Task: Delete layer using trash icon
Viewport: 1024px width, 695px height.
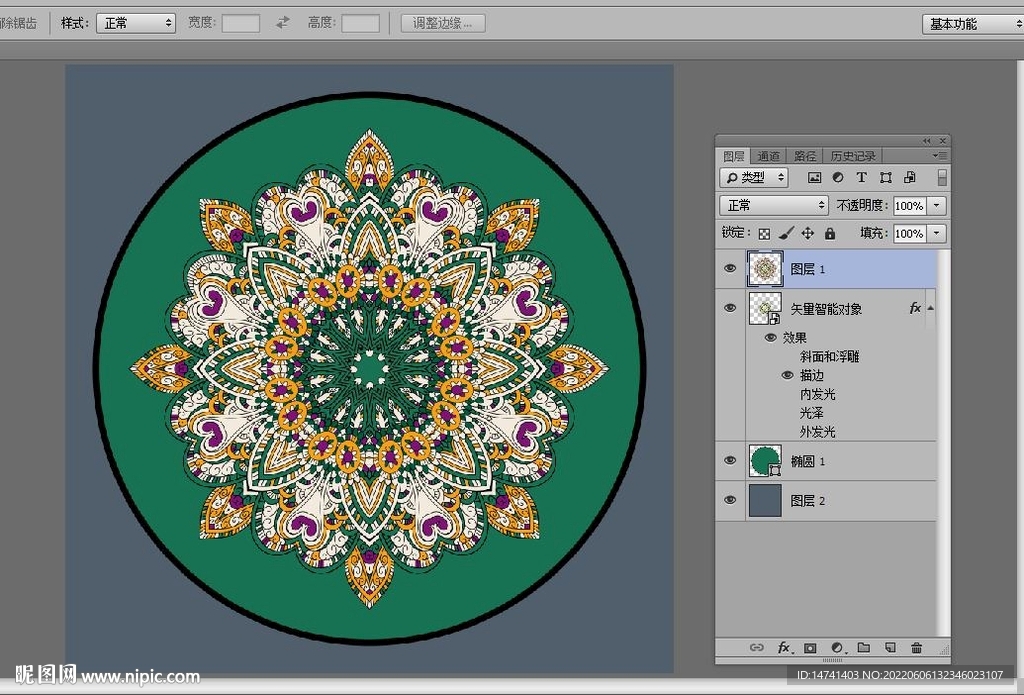Action: 916,647
